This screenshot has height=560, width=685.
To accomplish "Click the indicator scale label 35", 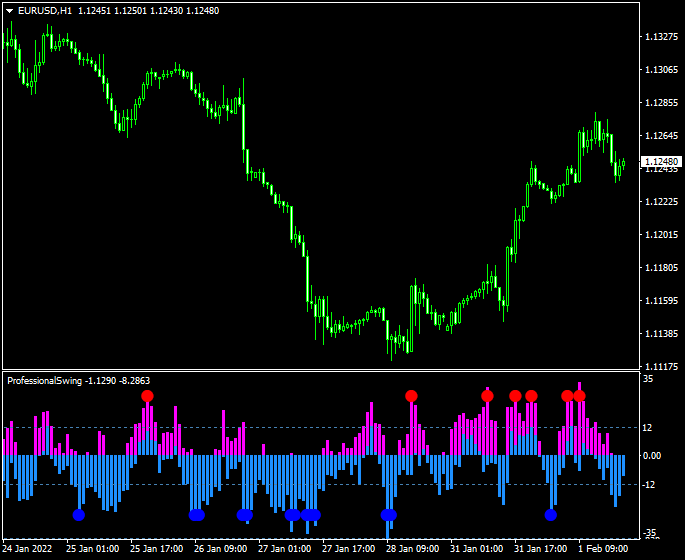I will 648,379.
